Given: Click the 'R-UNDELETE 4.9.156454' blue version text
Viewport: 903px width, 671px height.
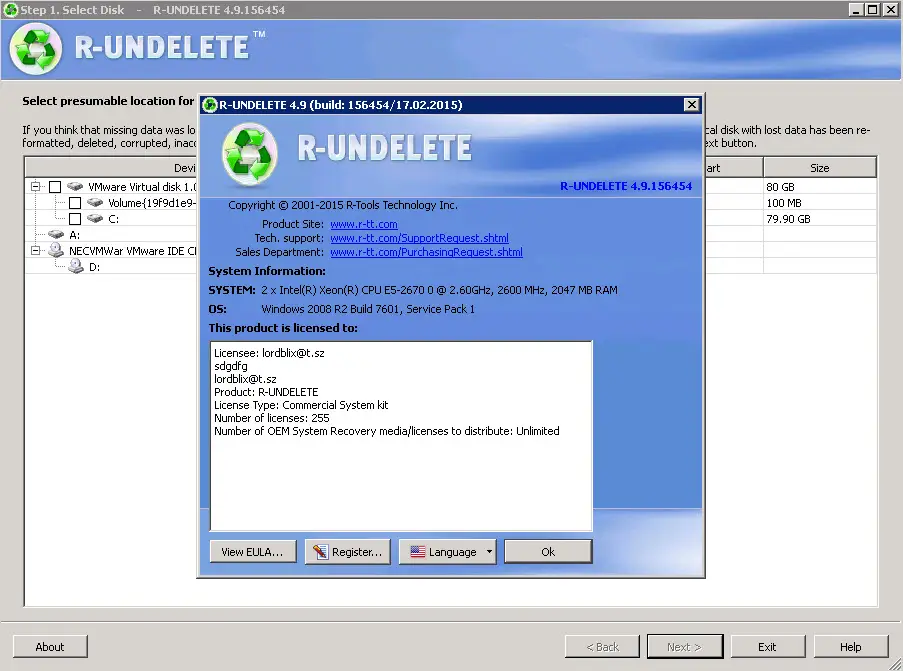Looking at the screenshot, I should click(626, 186).
